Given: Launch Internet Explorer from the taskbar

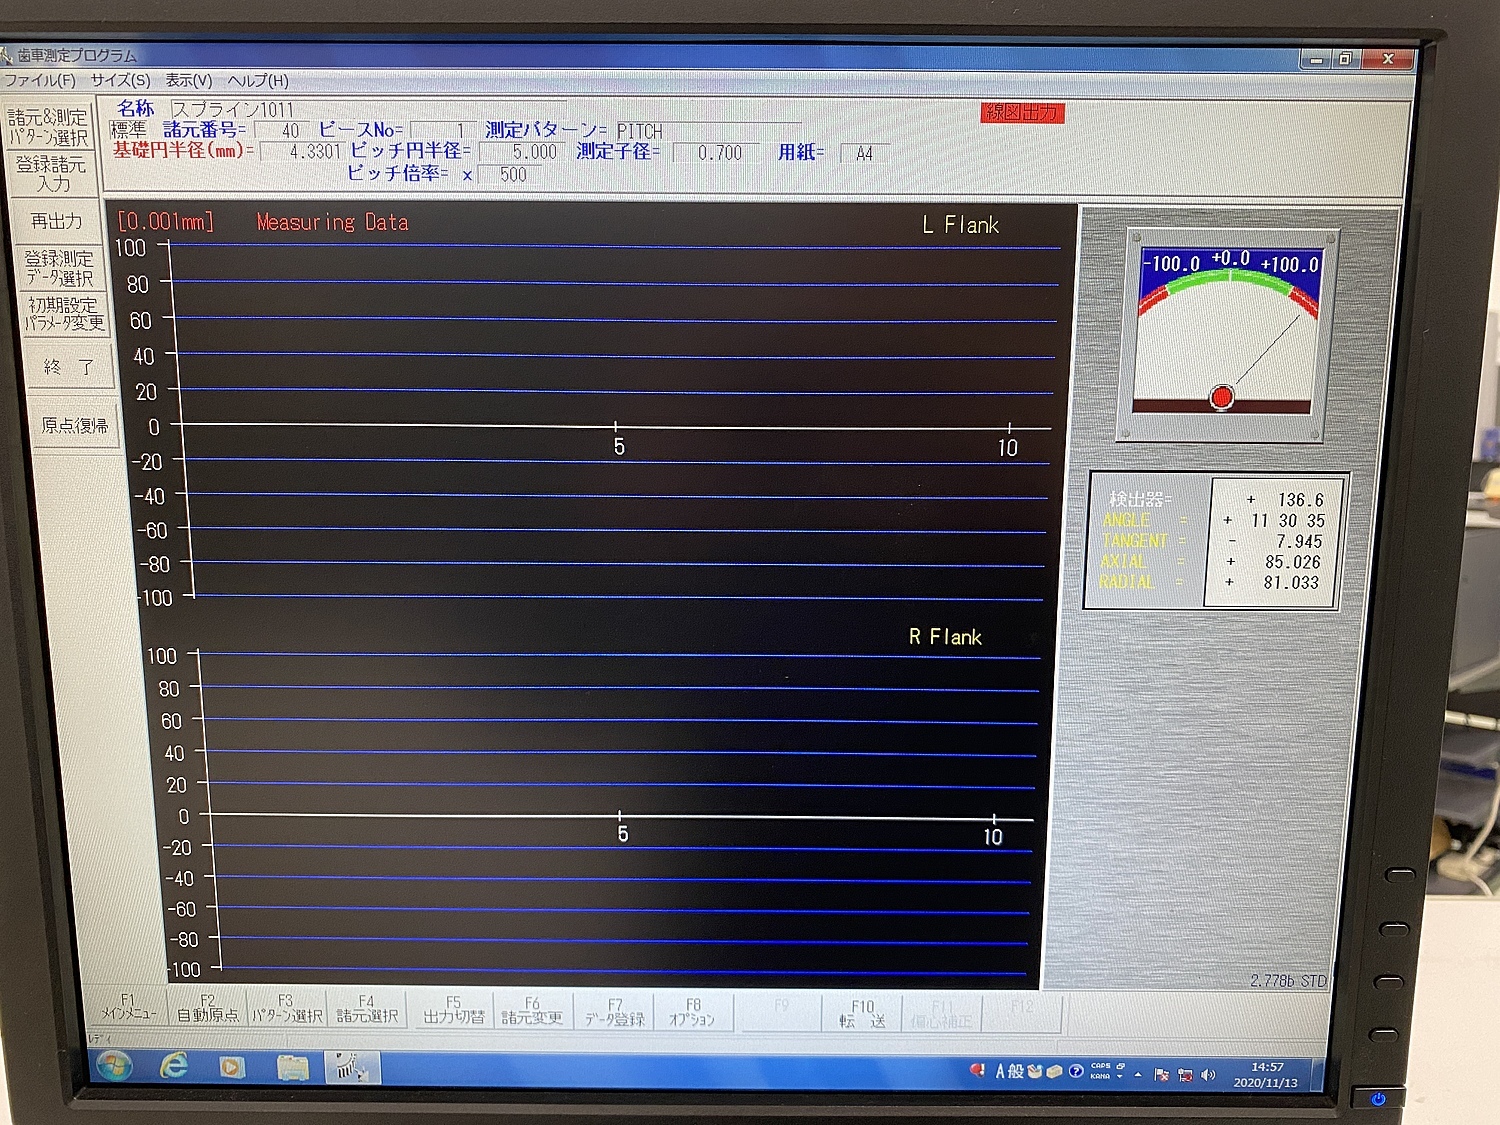Looking at the screenshot, I should (174, 1067).
